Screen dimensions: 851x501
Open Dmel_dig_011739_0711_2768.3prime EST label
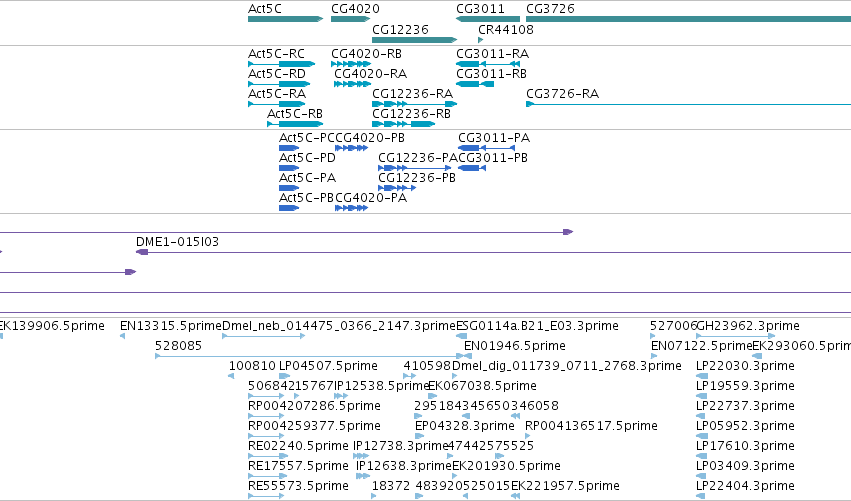(x=567, y=366)
